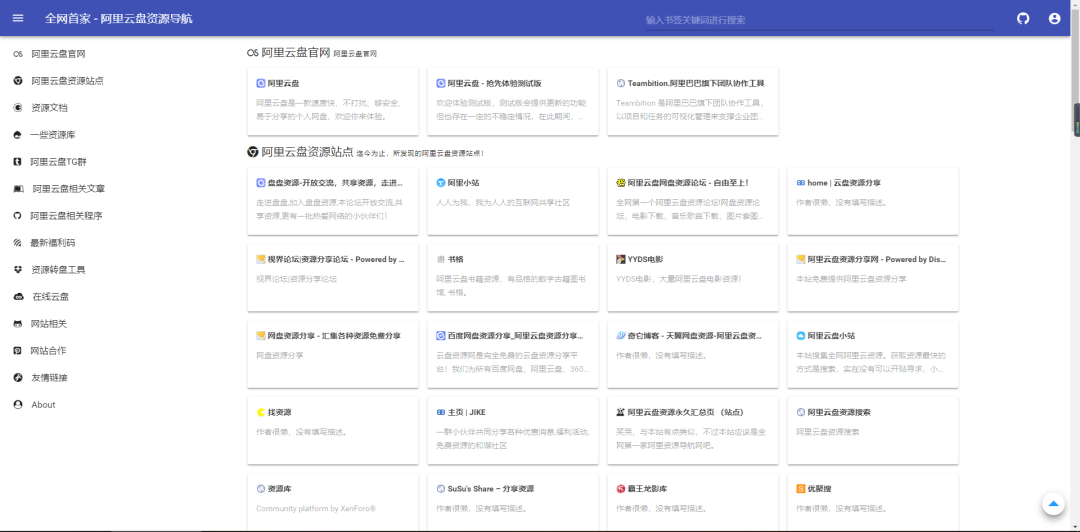Open the Teambition card
Image resolution: width=1080 pixels, height=532 pixels.
coord(693,102)
